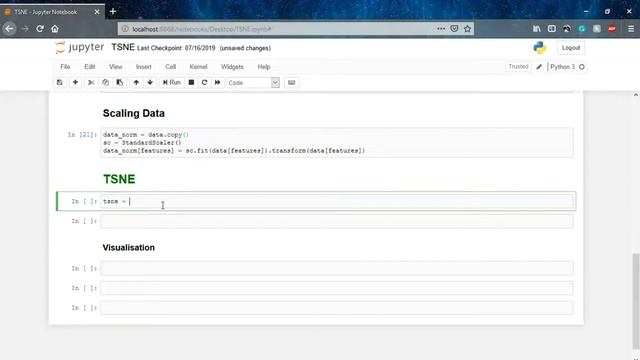Click the red ABP extension icon
Viewport: 640px width, 360px height.
611,29
